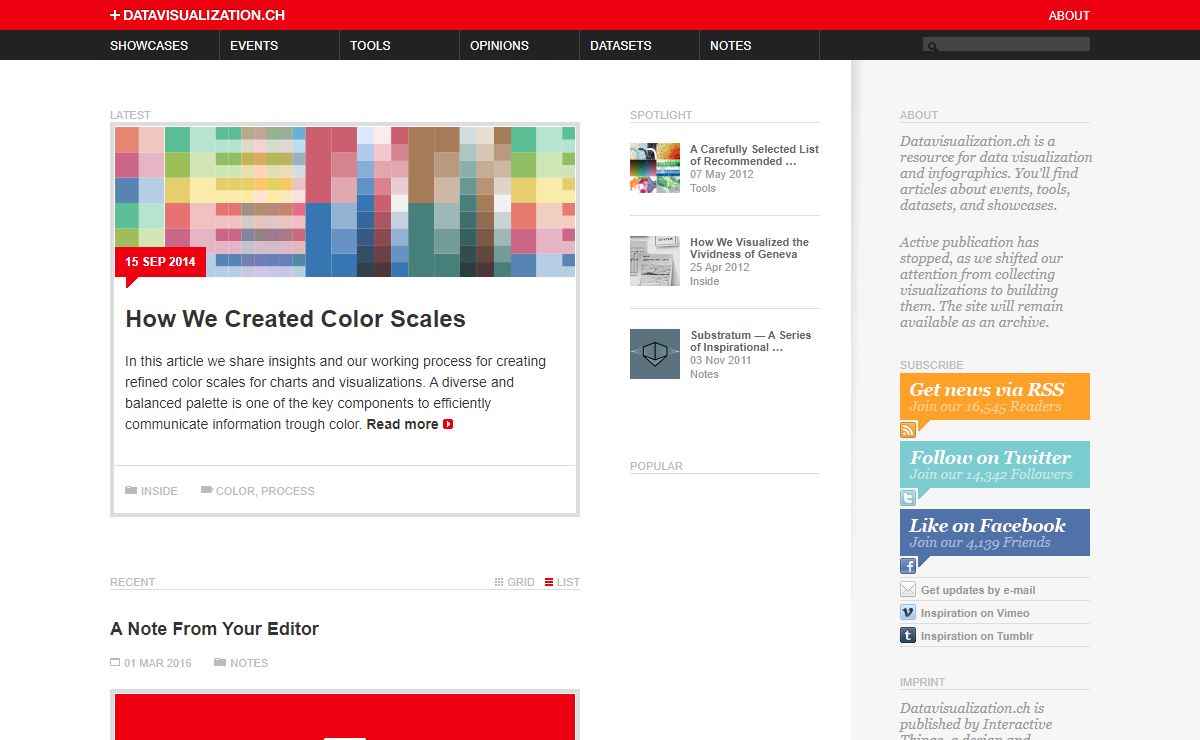This screenshot has width=1200, height=740.
Task: Open the Events menu
Action: tap(254, 45)
